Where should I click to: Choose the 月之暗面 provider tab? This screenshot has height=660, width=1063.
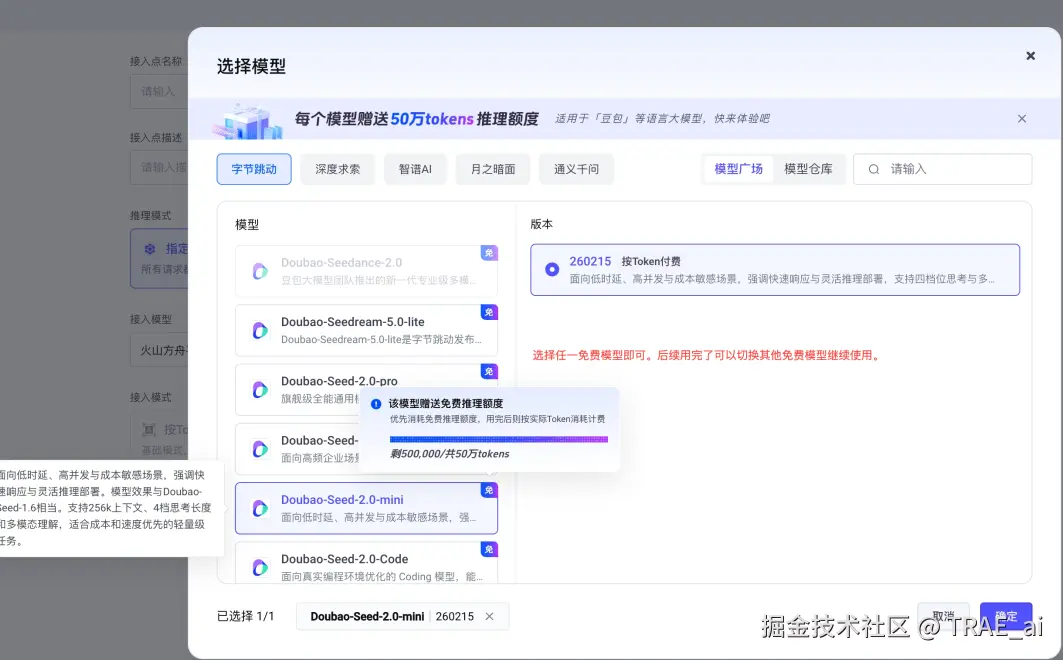click(493, 169)
